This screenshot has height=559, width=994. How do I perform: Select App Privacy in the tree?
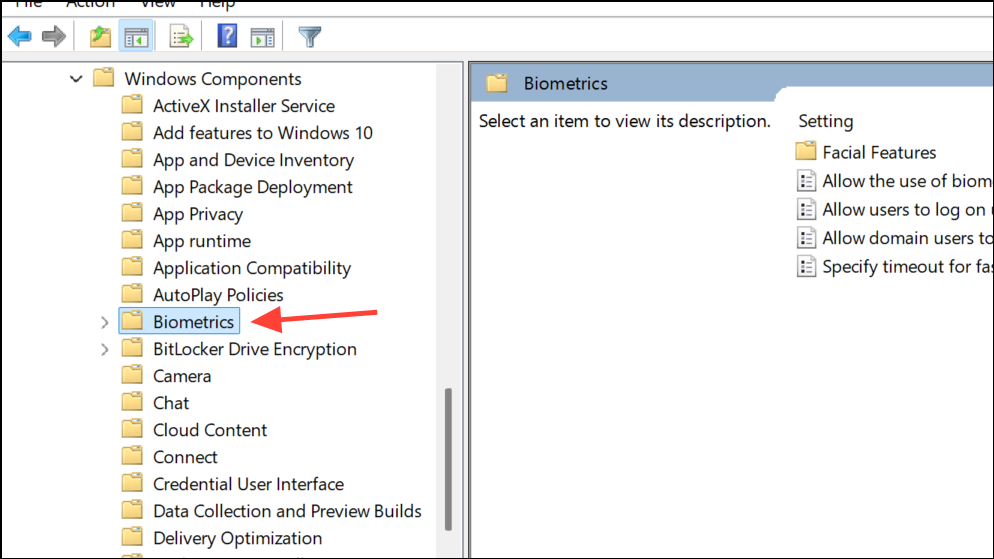click(198, 214)
